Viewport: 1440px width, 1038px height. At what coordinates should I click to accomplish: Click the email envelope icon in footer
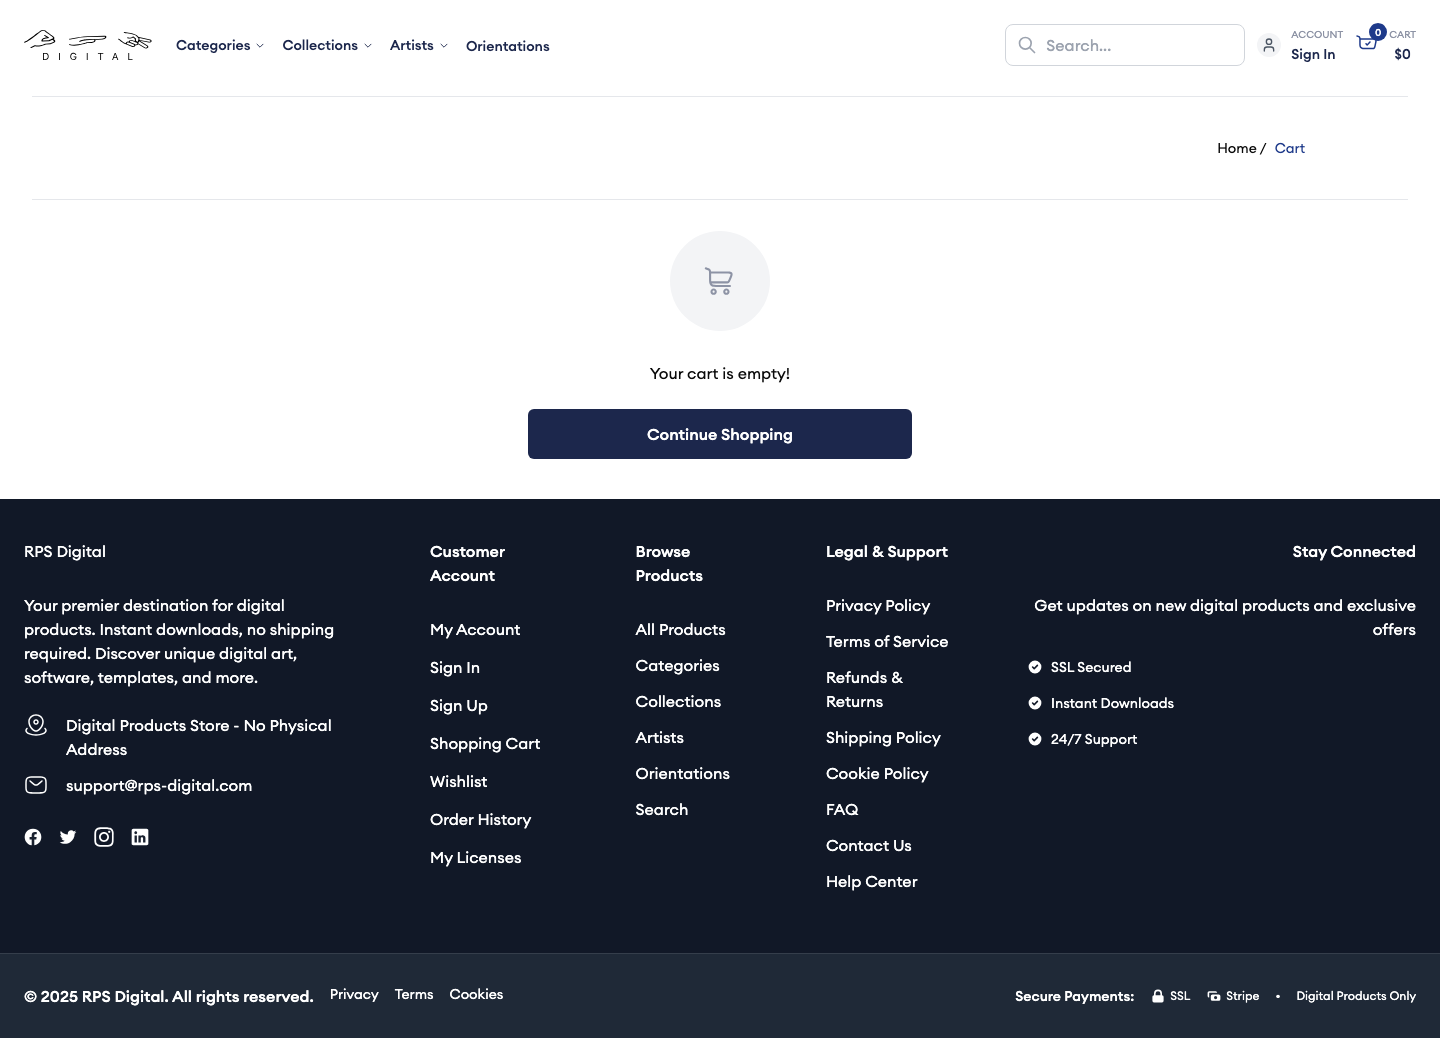point(36,785)
